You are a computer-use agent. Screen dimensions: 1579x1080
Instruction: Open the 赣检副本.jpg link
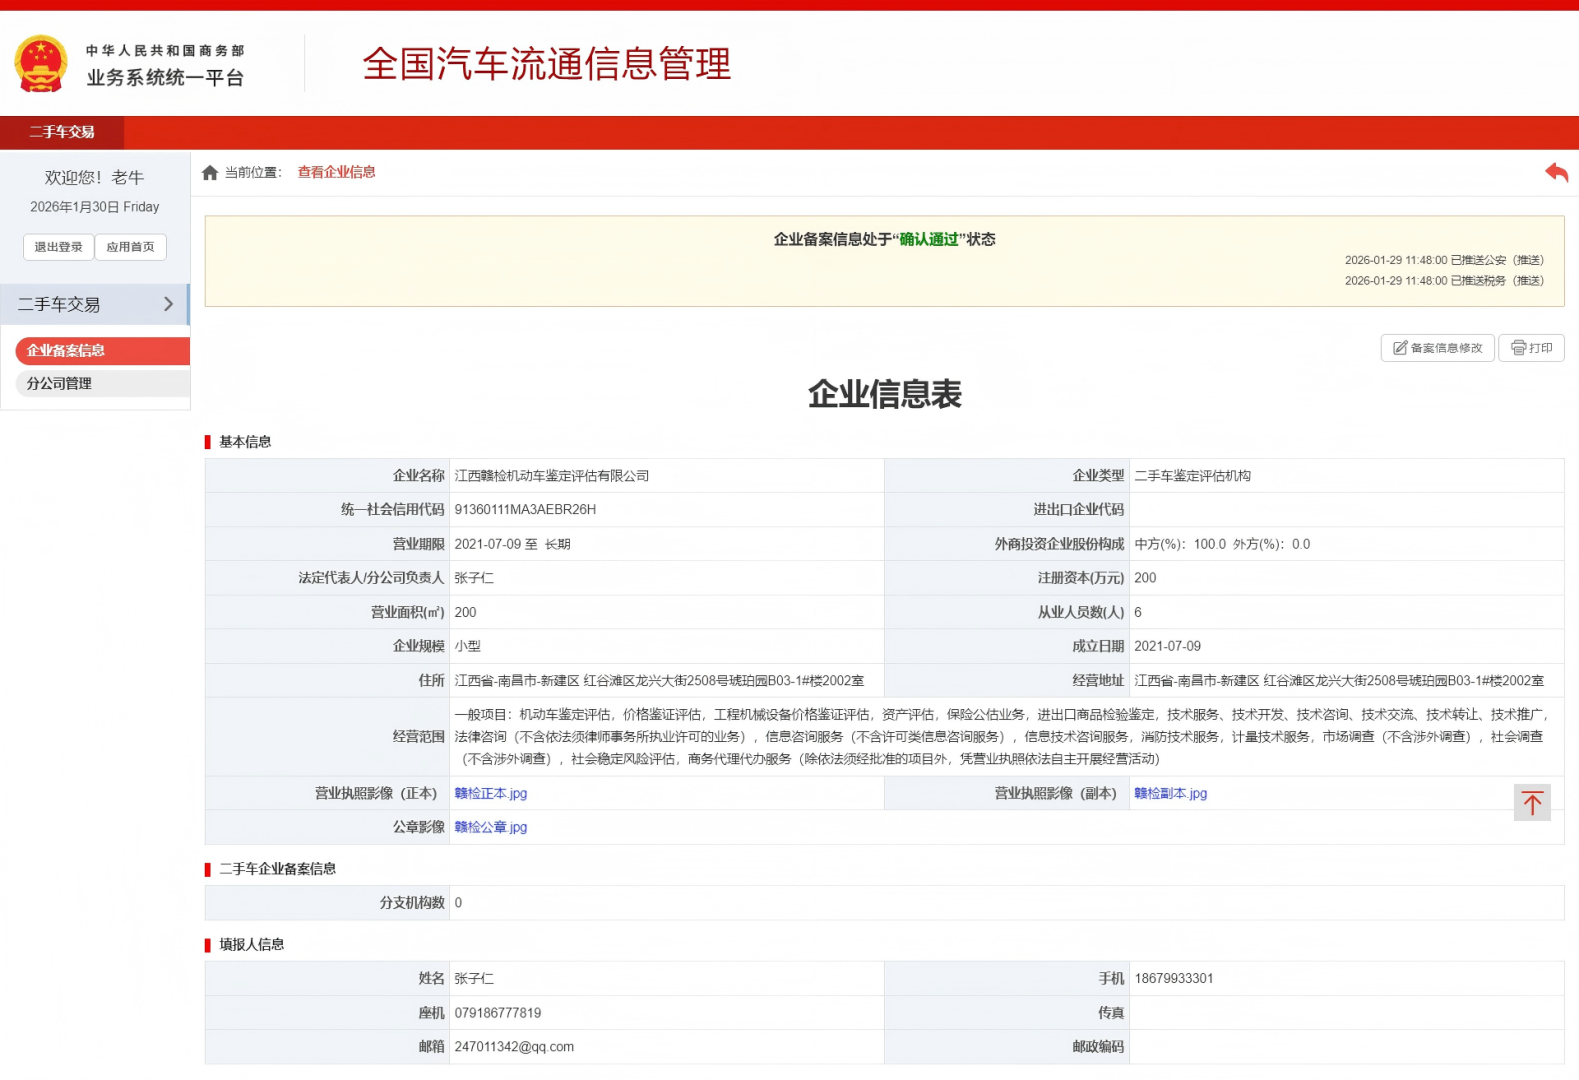(x=1171, y=793)
